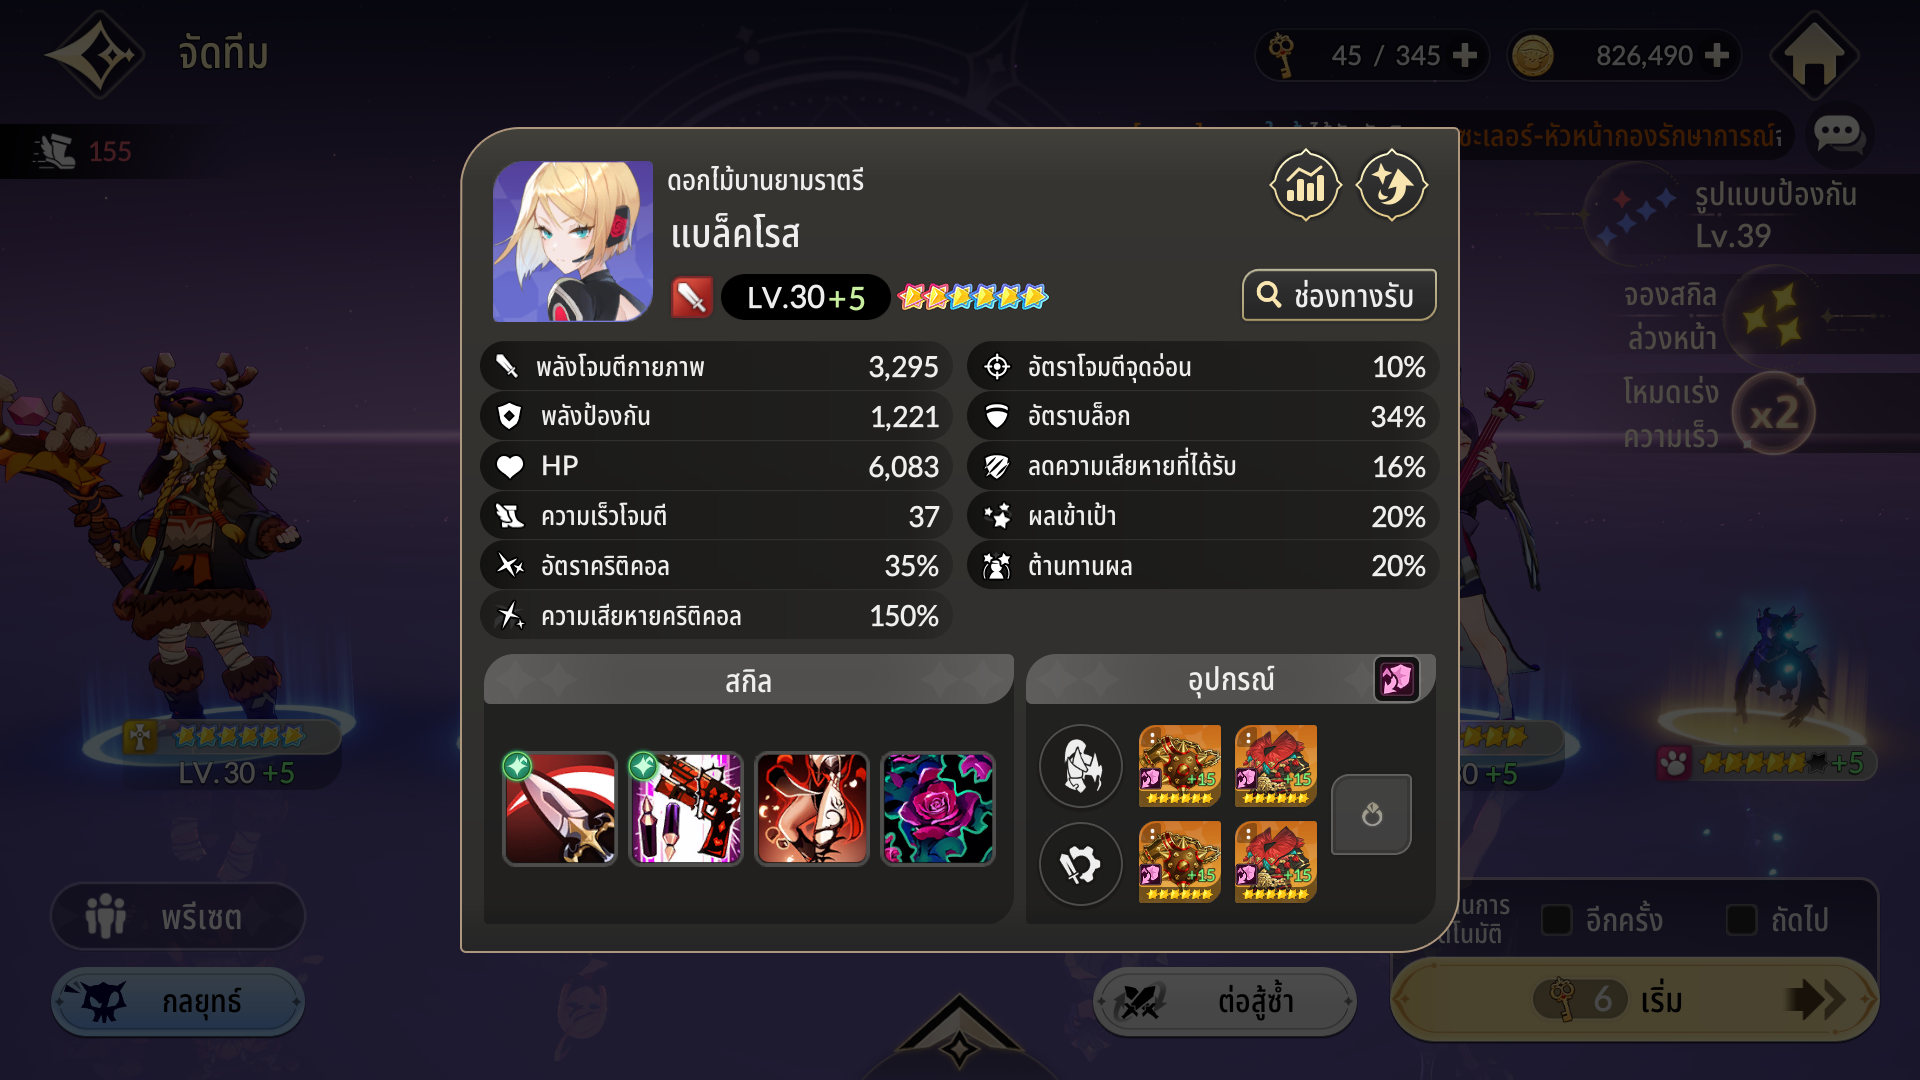
Task: Add gold with the plus button
Action: (x=1716, y=55)
